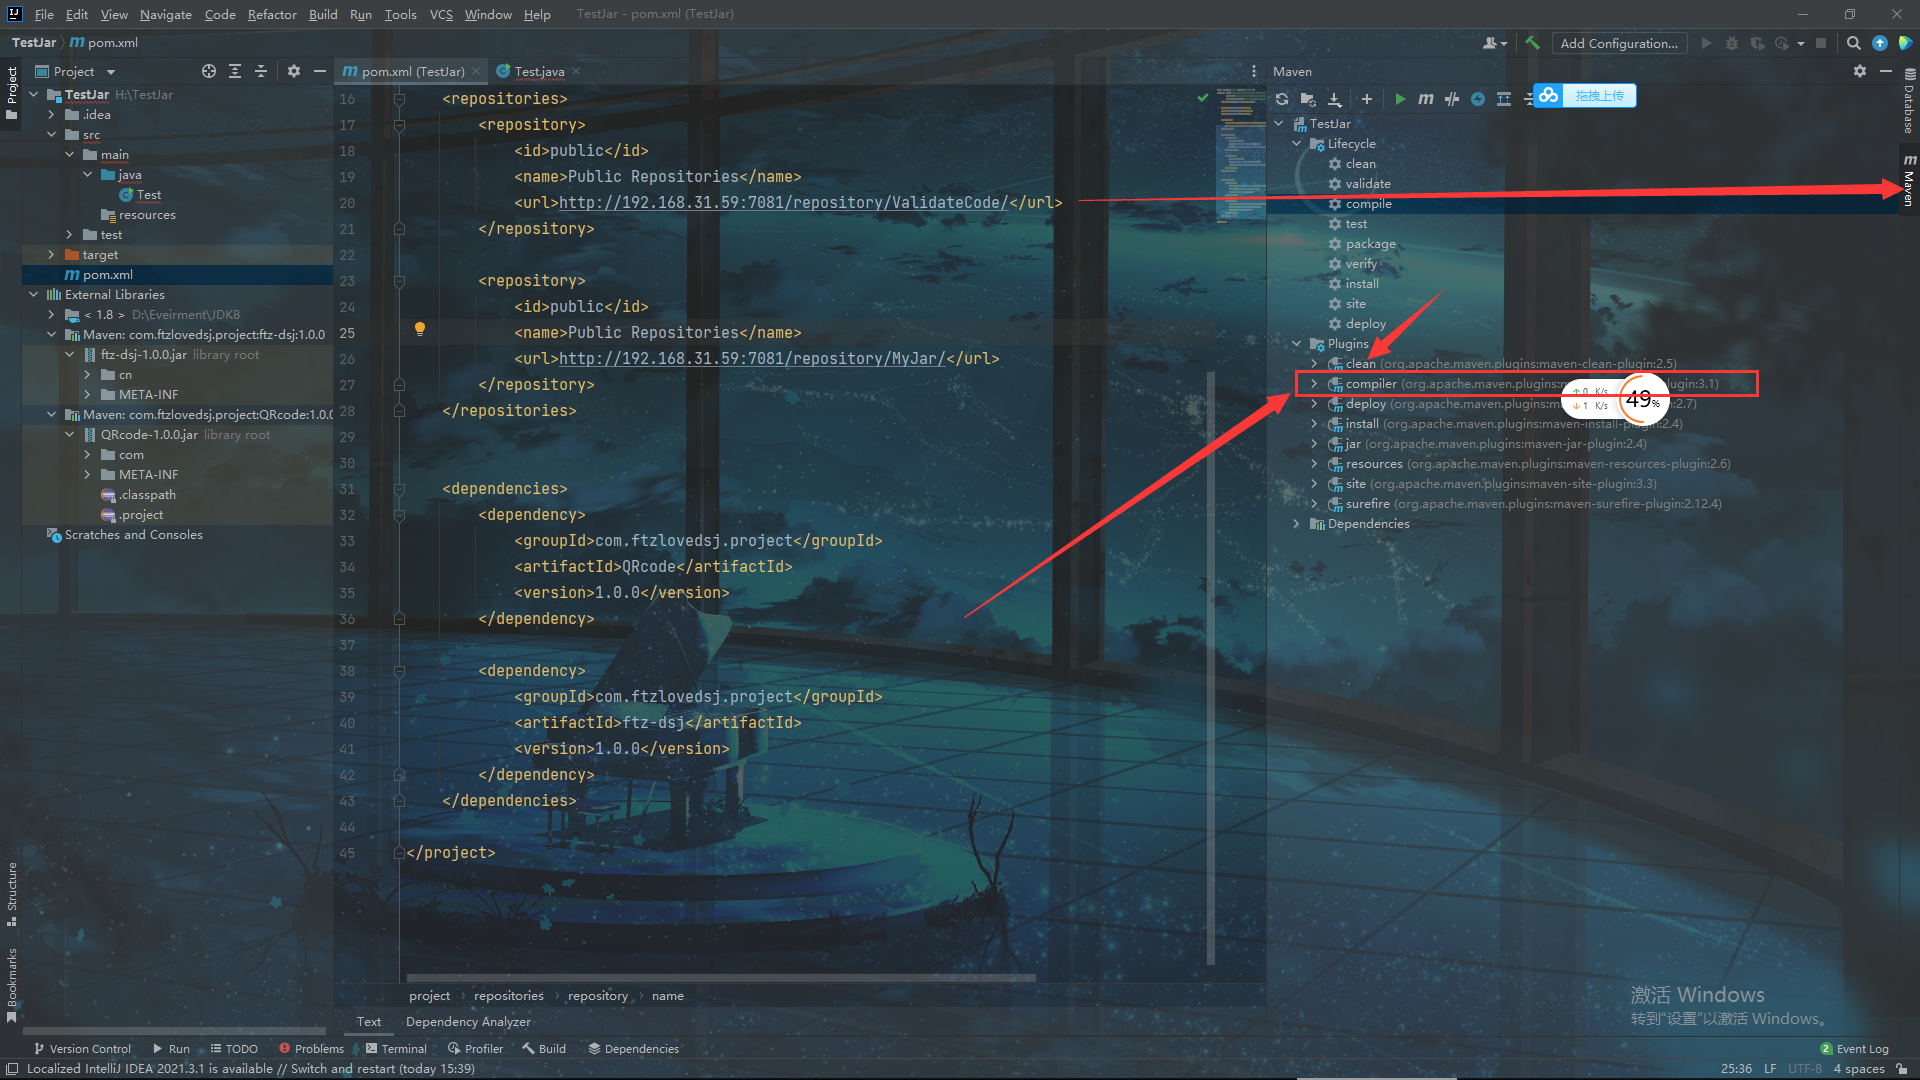
Task: Open user account dropdown in toolbar
Action: (1495, 43)
